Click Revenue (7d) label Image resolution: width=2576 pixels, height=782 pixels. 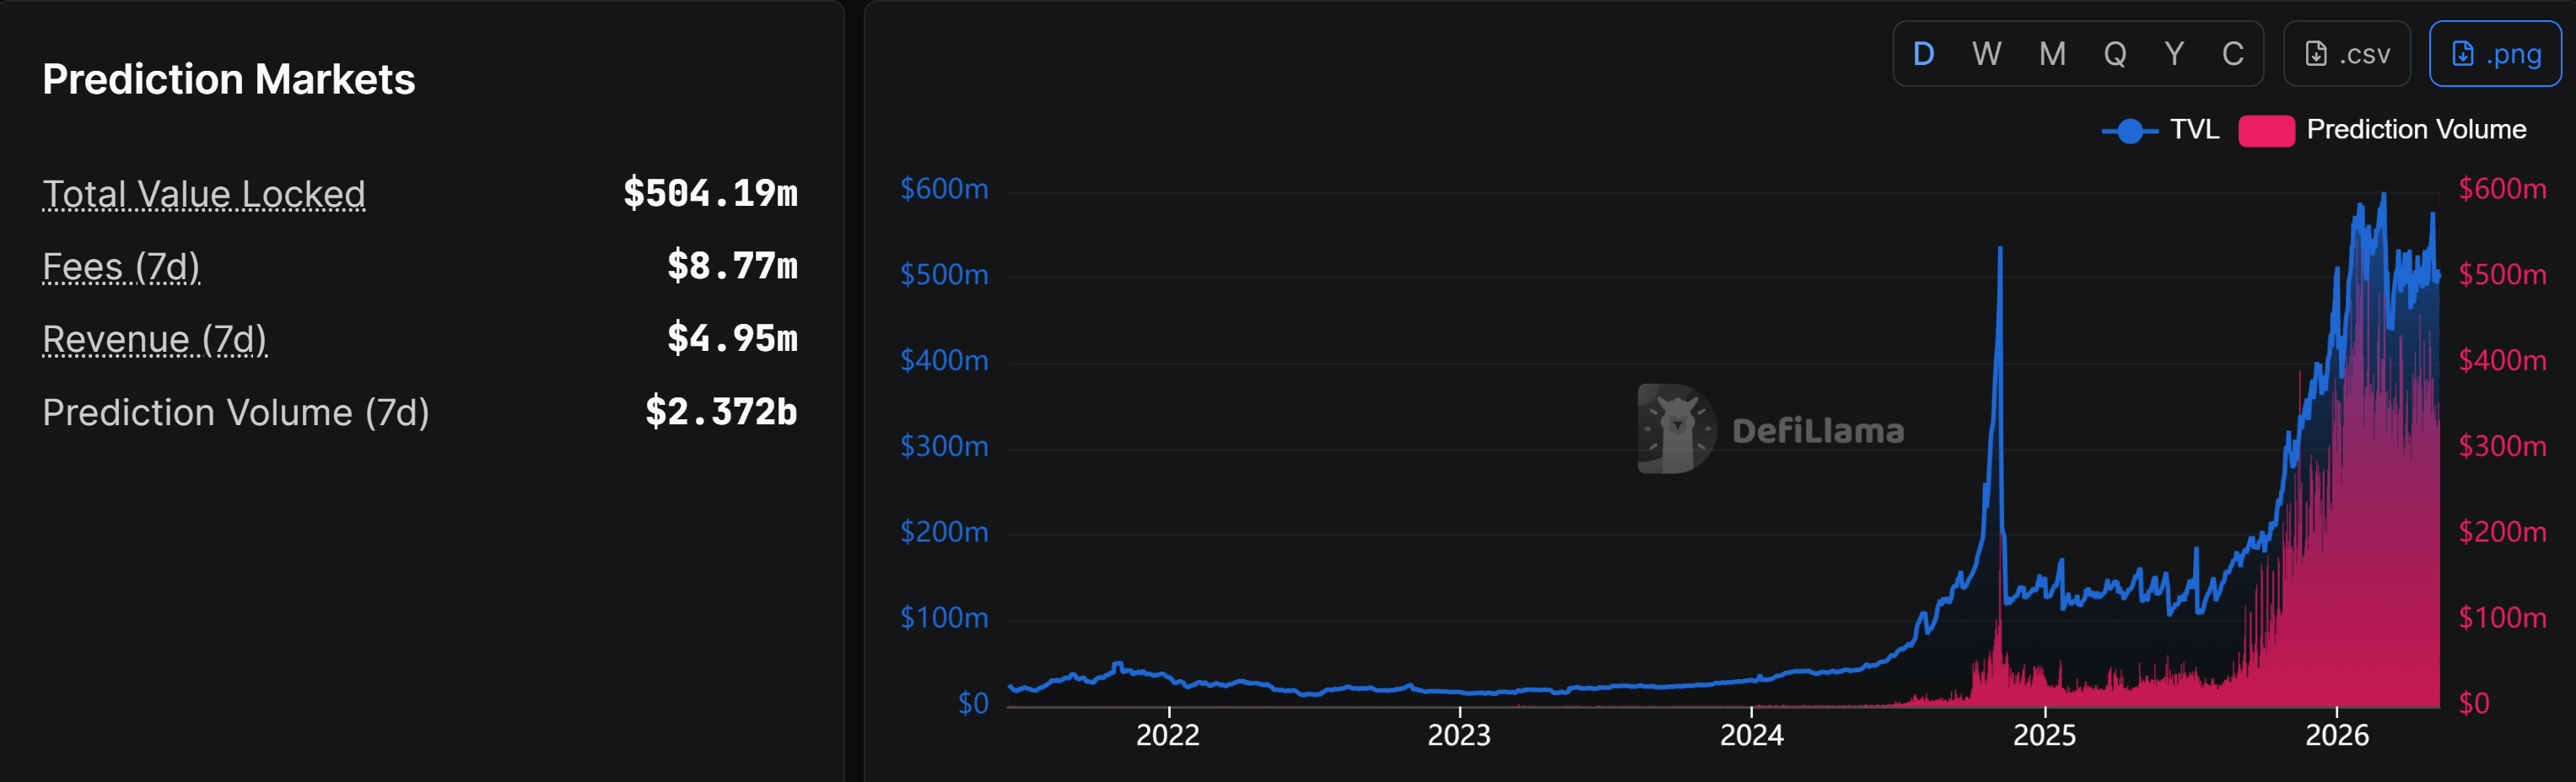[155, 340]
